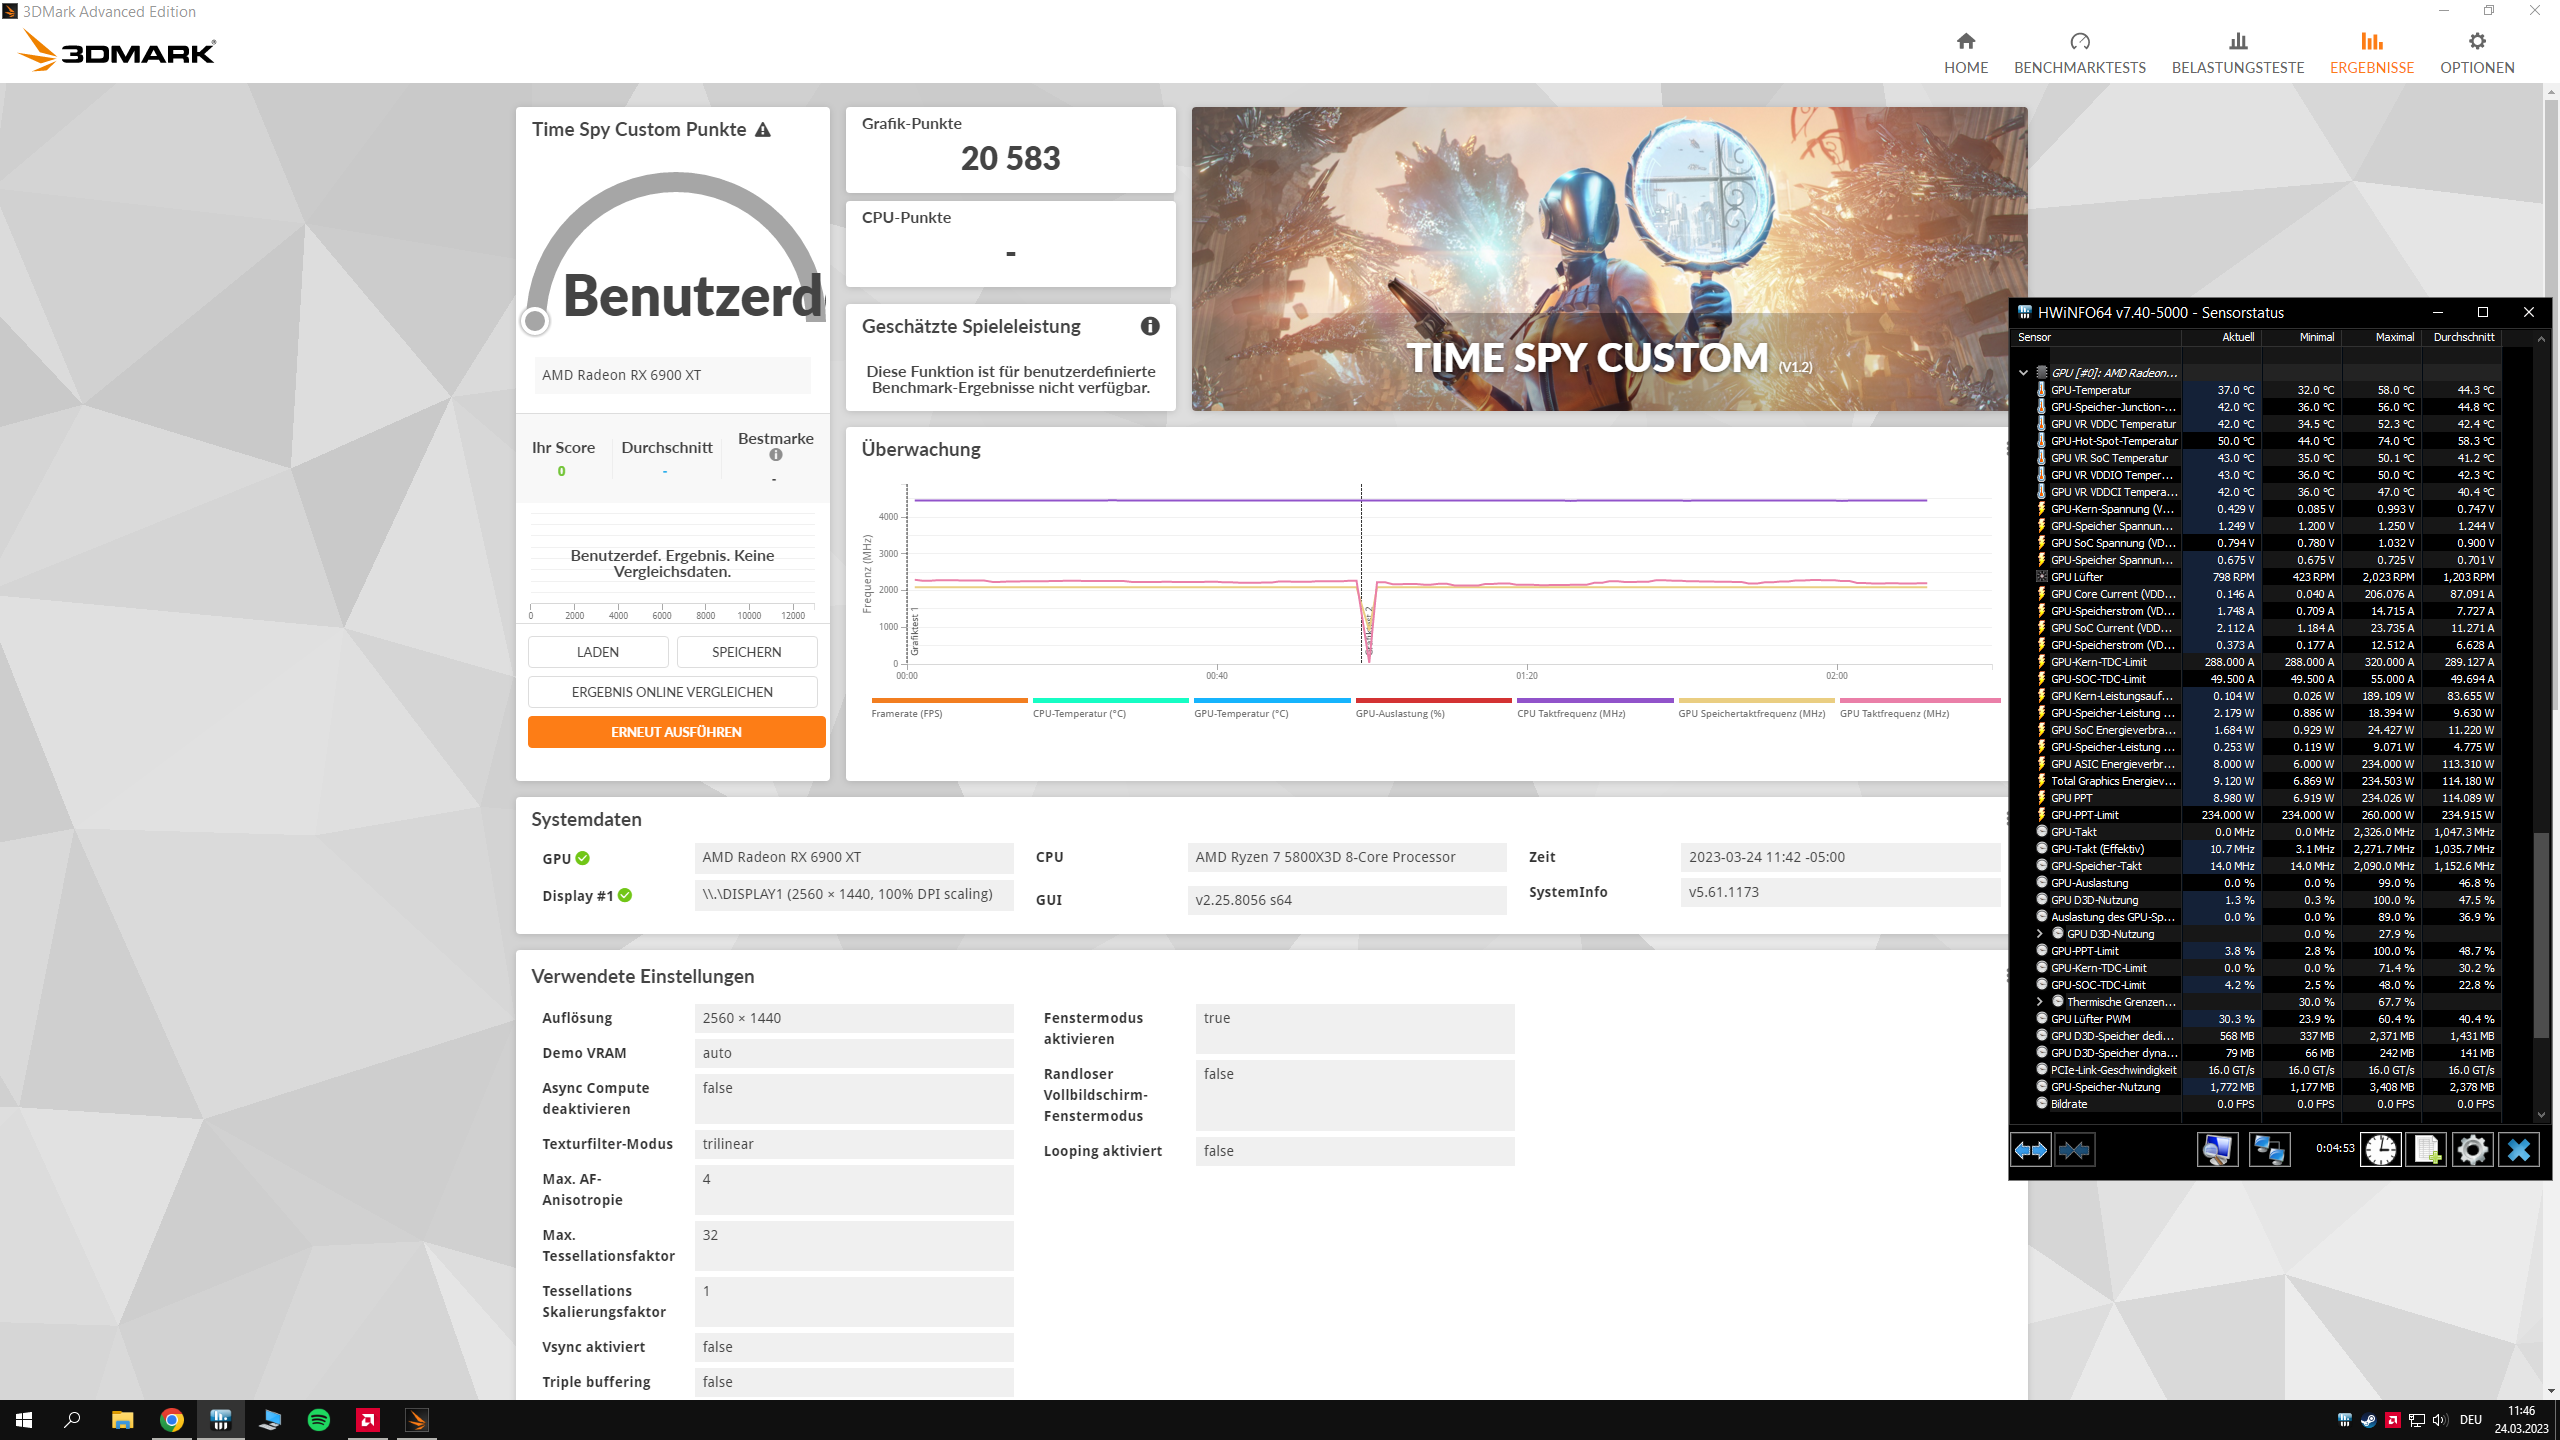Viewport: 2560px width, 1440px height.
Task: Click the ERNEUT AUSFÜHREN button
Action: [x=676, y=732]
